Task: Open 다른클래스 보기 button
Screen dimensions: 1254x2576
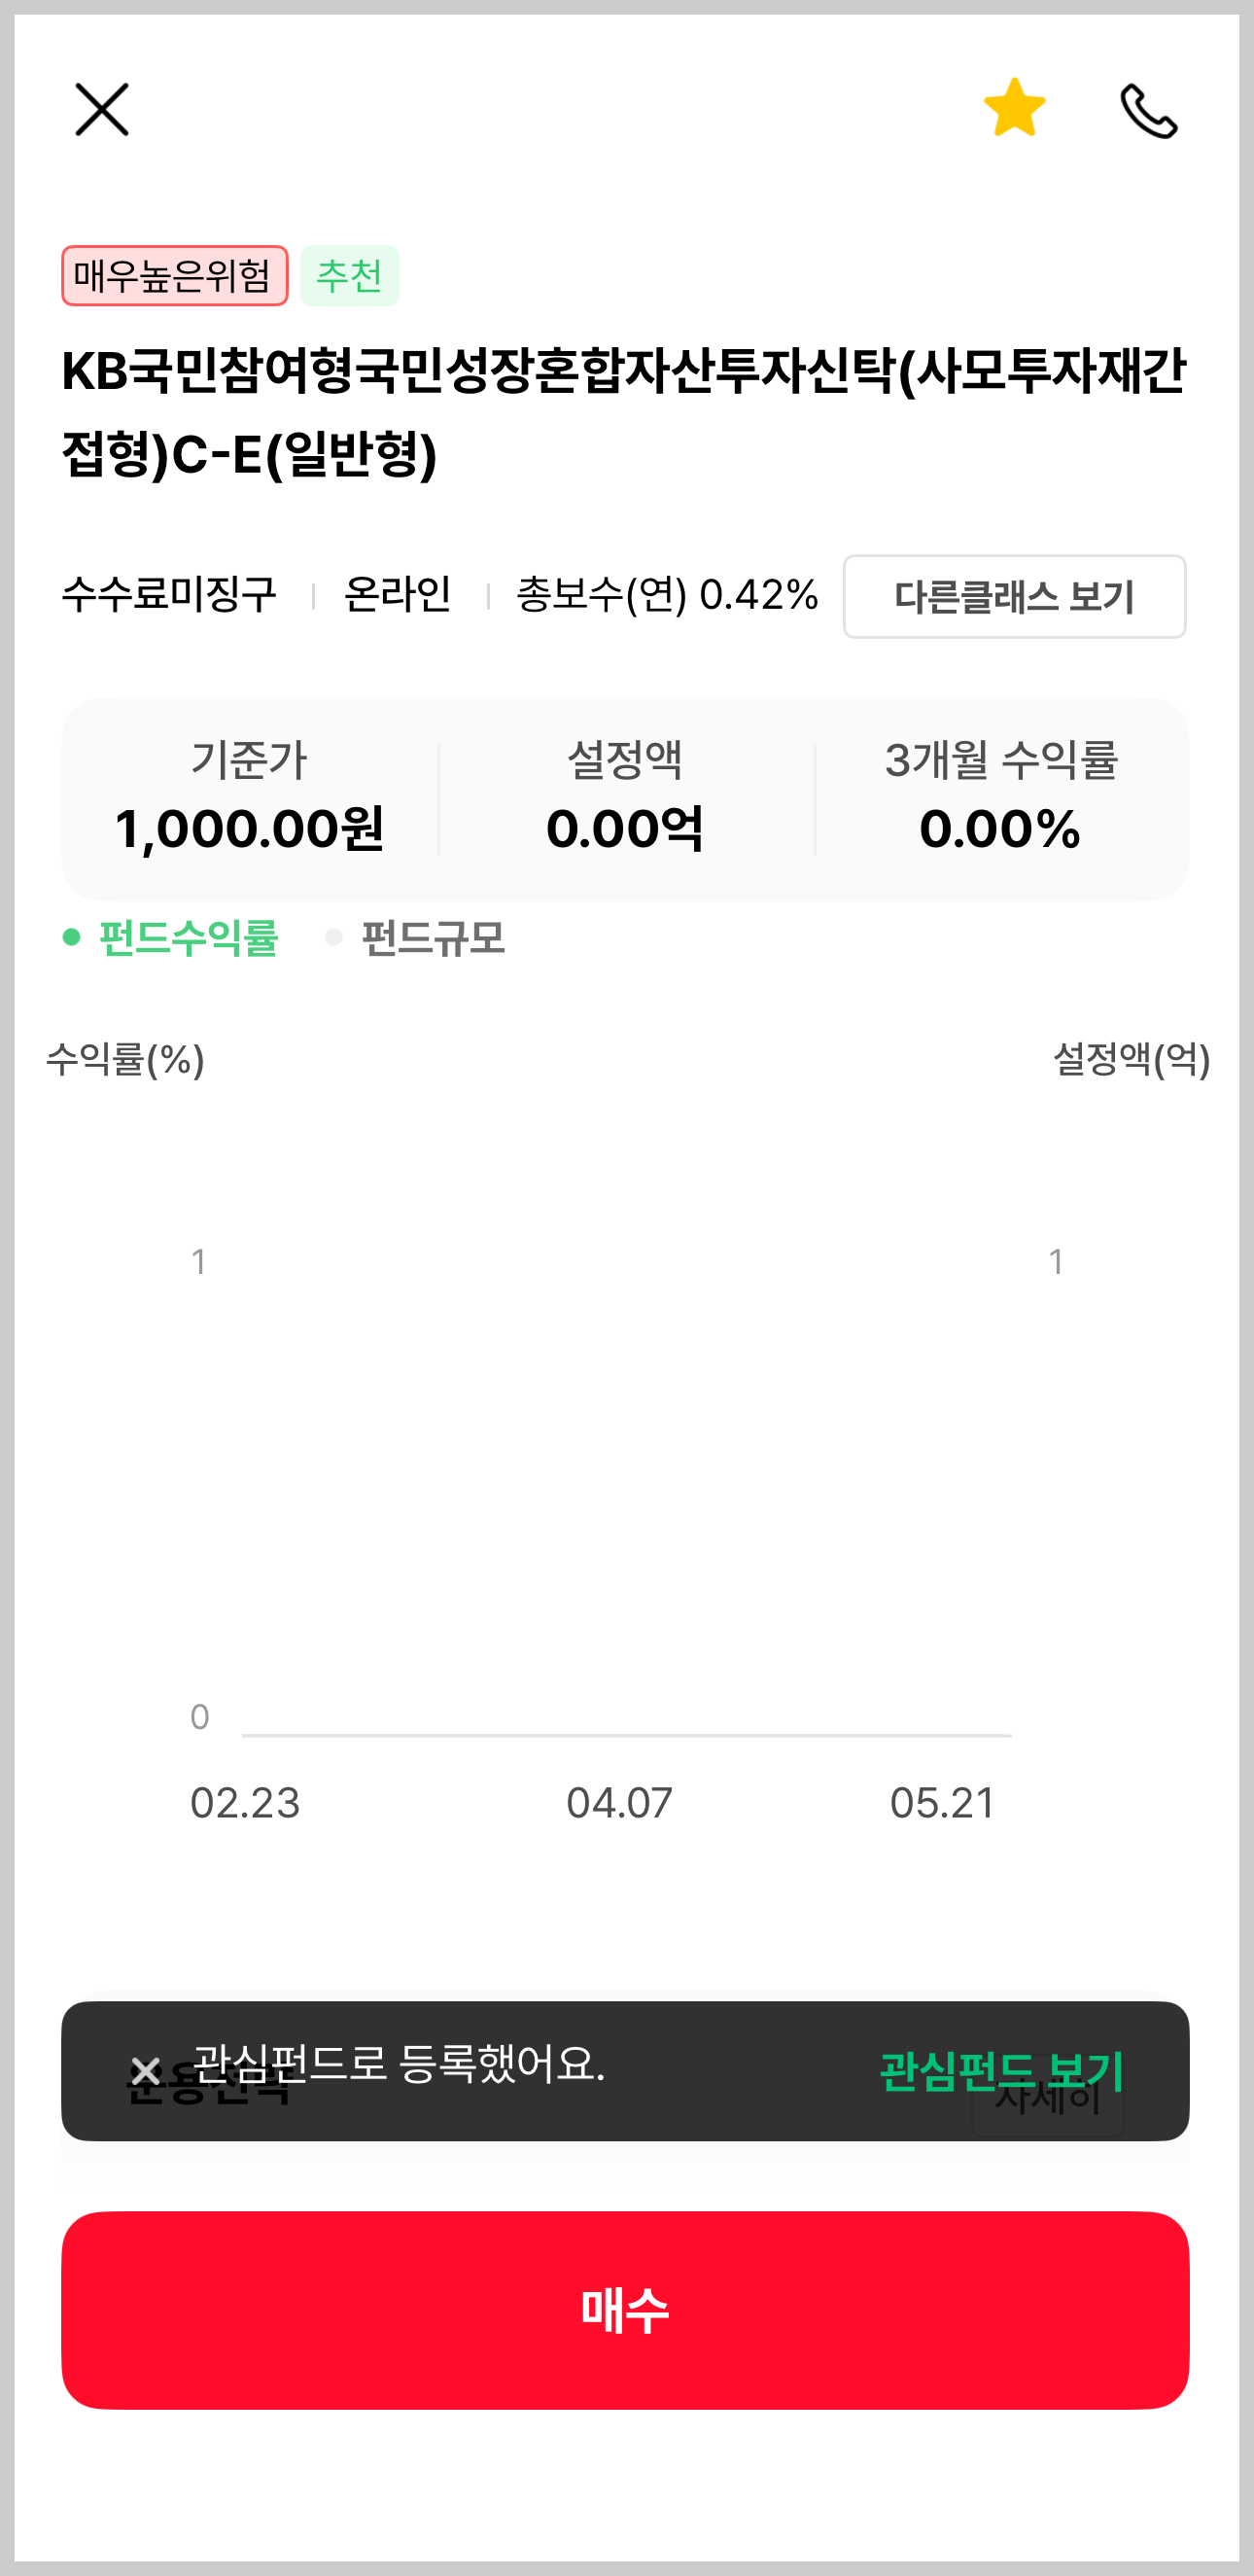Action: 1014,596
